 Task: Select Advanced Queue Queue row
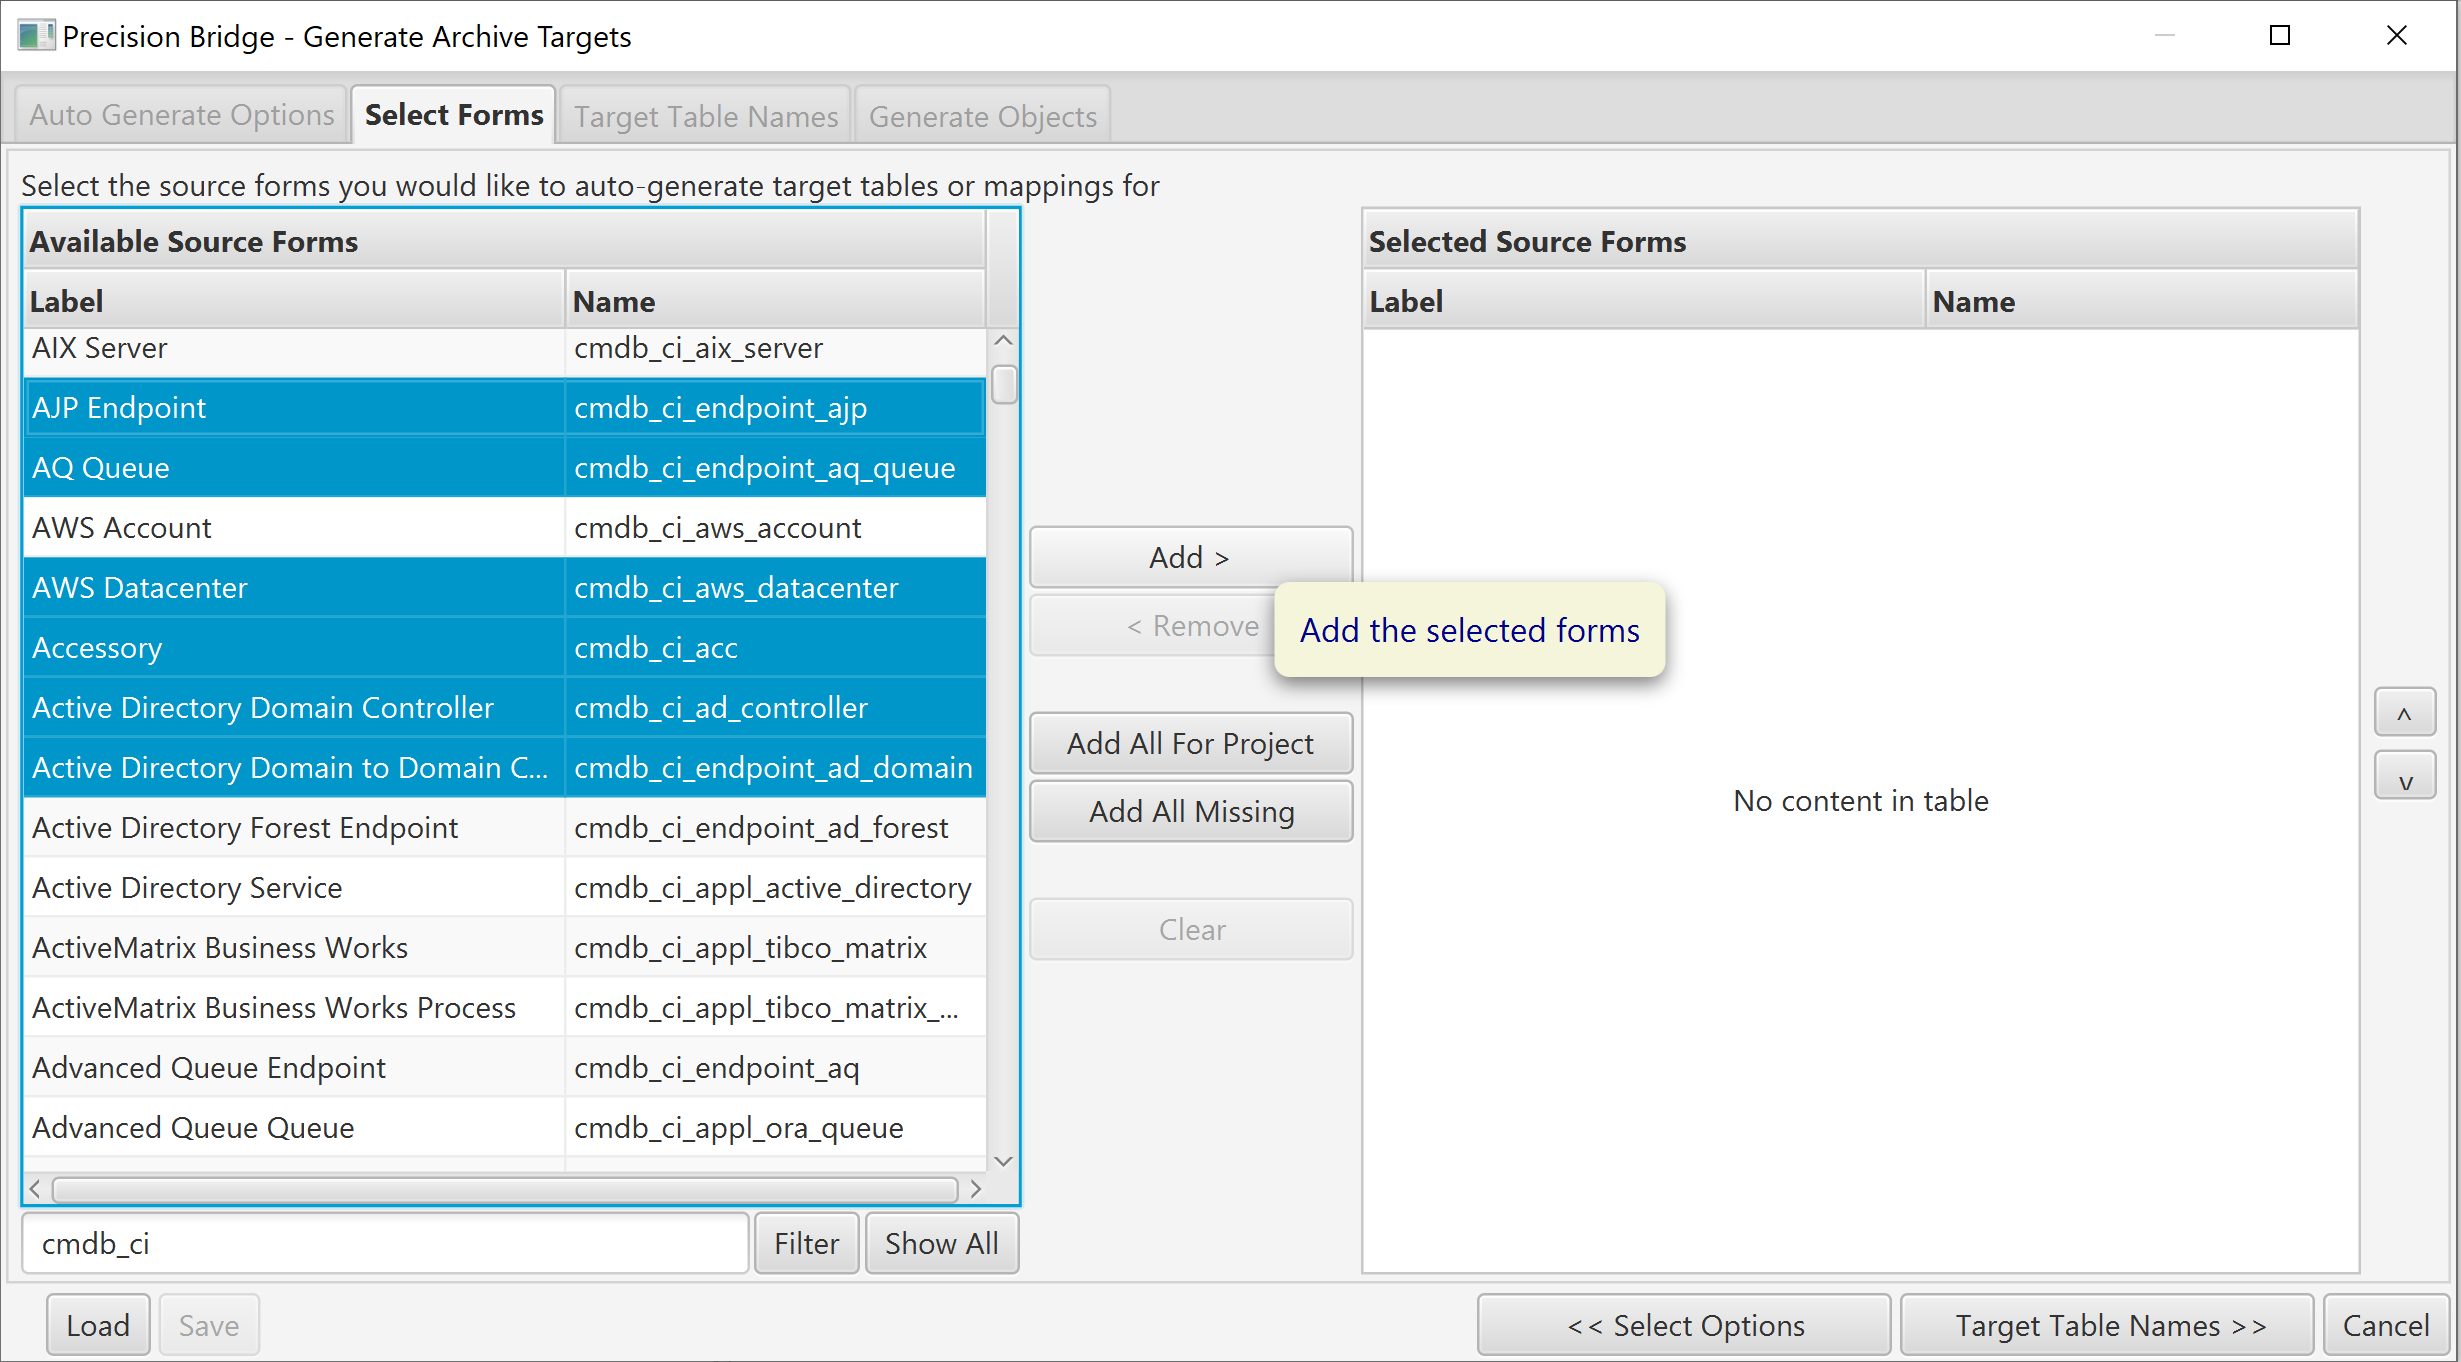click(504, 1127)
